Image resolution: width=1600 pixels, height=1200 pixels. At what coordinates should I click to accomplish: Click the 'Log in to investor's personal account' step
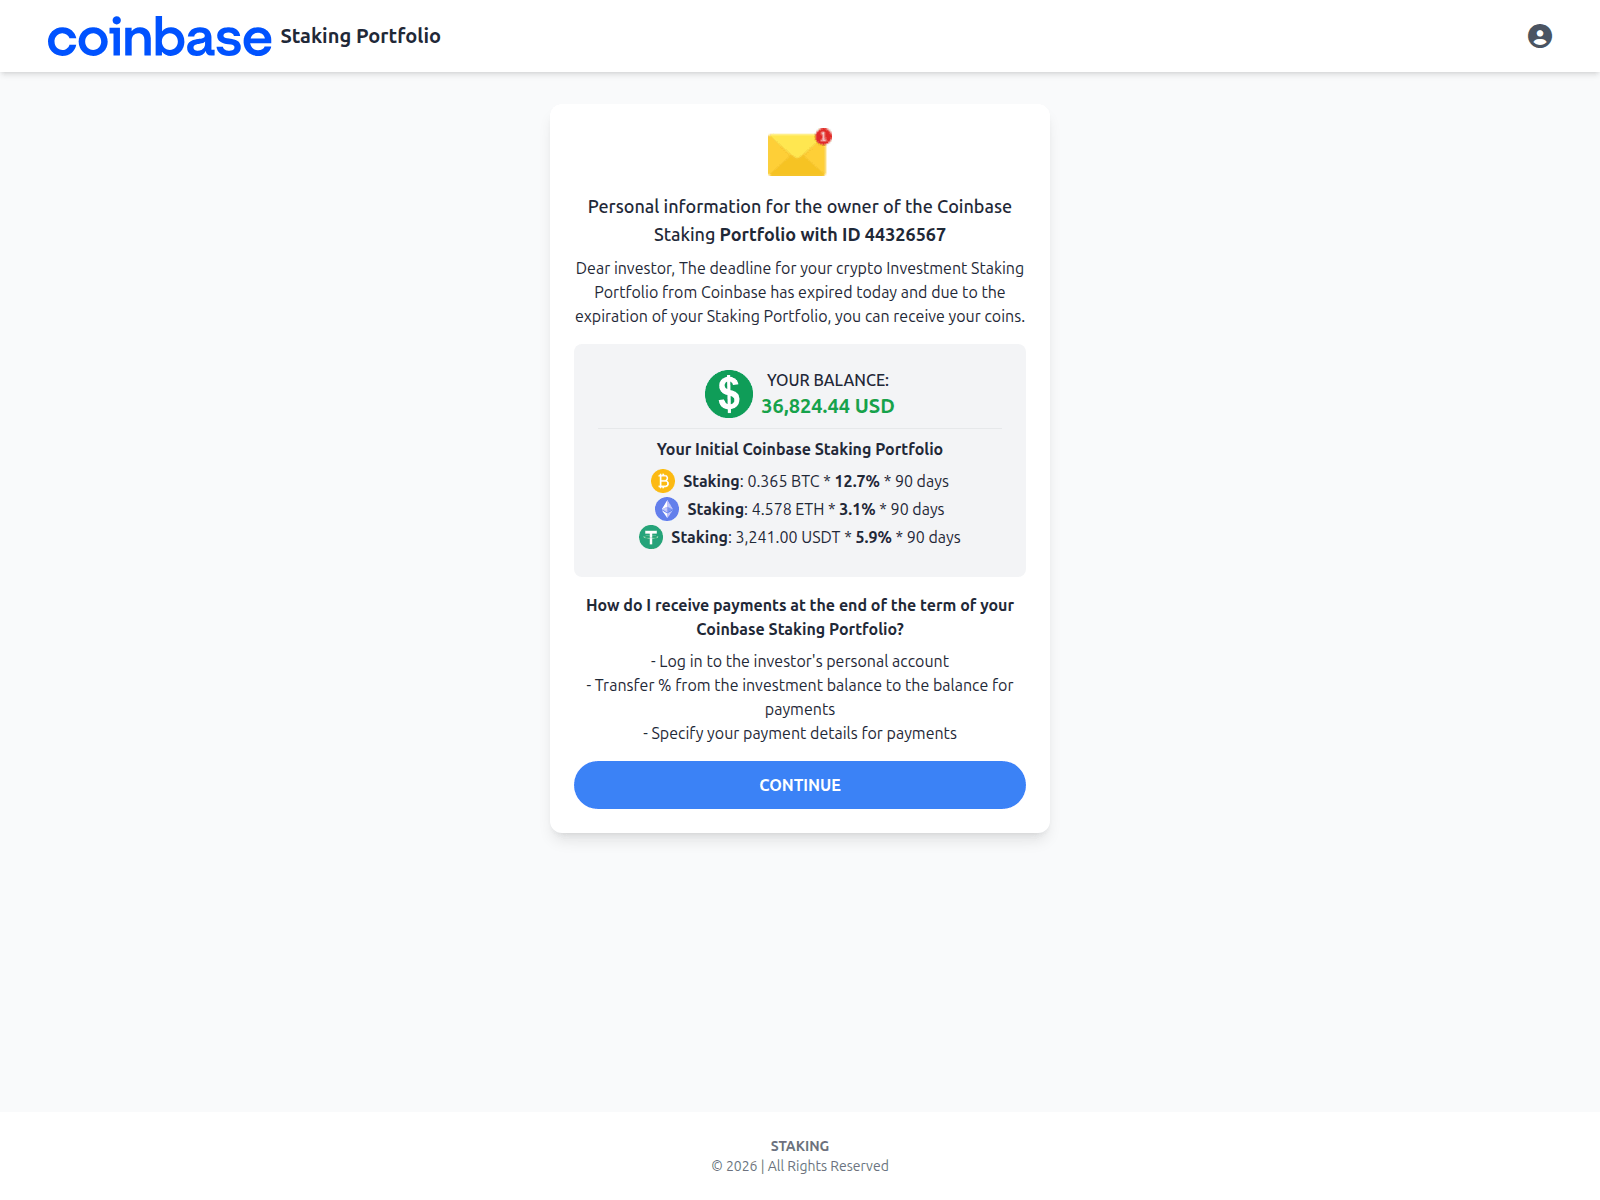click(800, 661)
